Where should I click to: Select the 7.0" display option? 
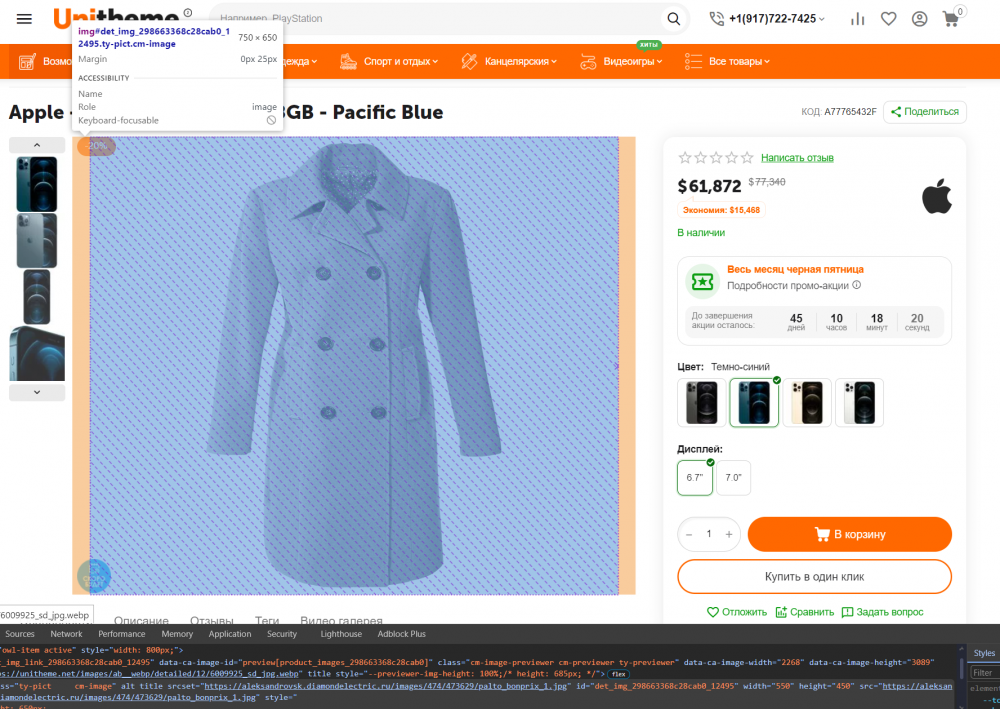pyautogui.click(x=733, y=478)
